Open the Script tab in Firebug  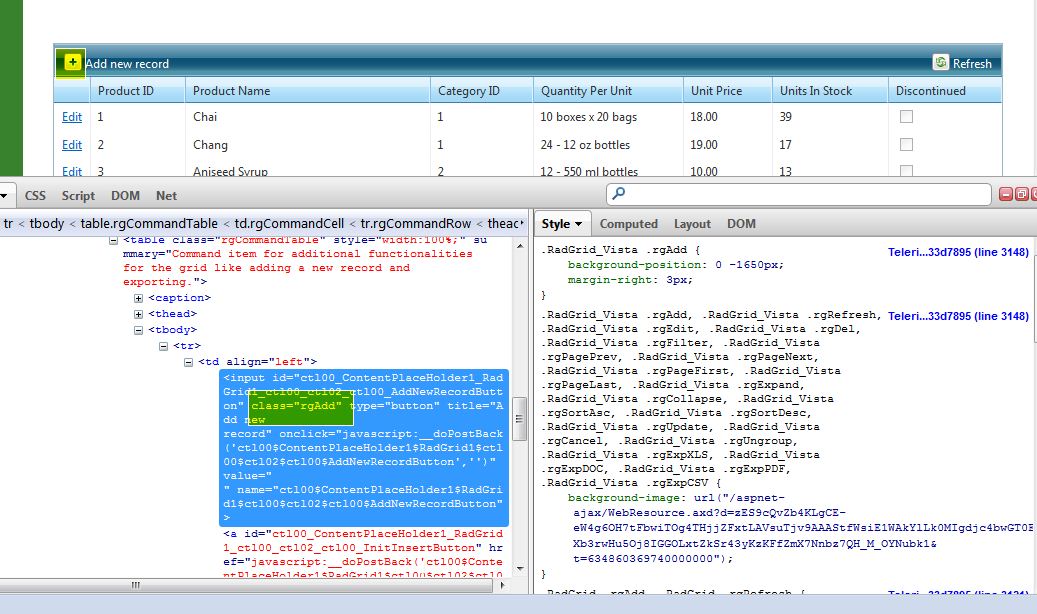coord(78,196)
